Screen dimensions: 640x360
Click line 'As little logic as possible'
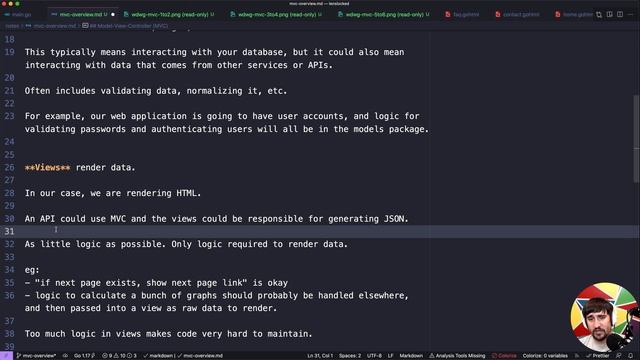pos(186,244)
